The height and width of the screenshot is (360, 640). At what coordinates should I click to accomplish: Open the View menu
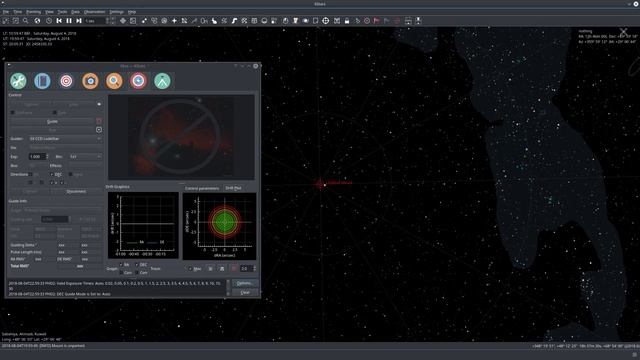[x=49, y=12]
